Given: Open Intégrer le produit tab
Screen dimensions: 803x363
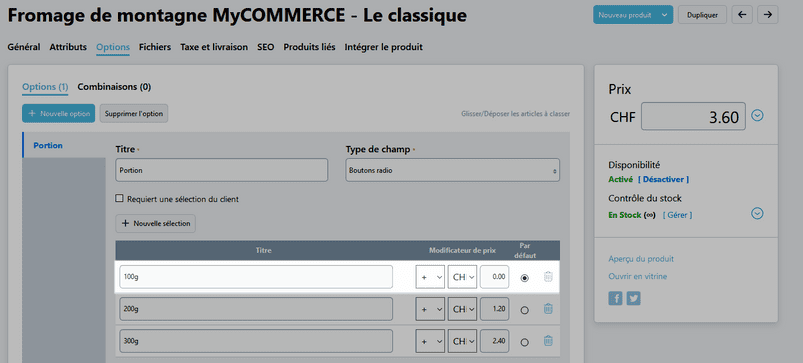Looking at the screenshot, I should 384,47.
